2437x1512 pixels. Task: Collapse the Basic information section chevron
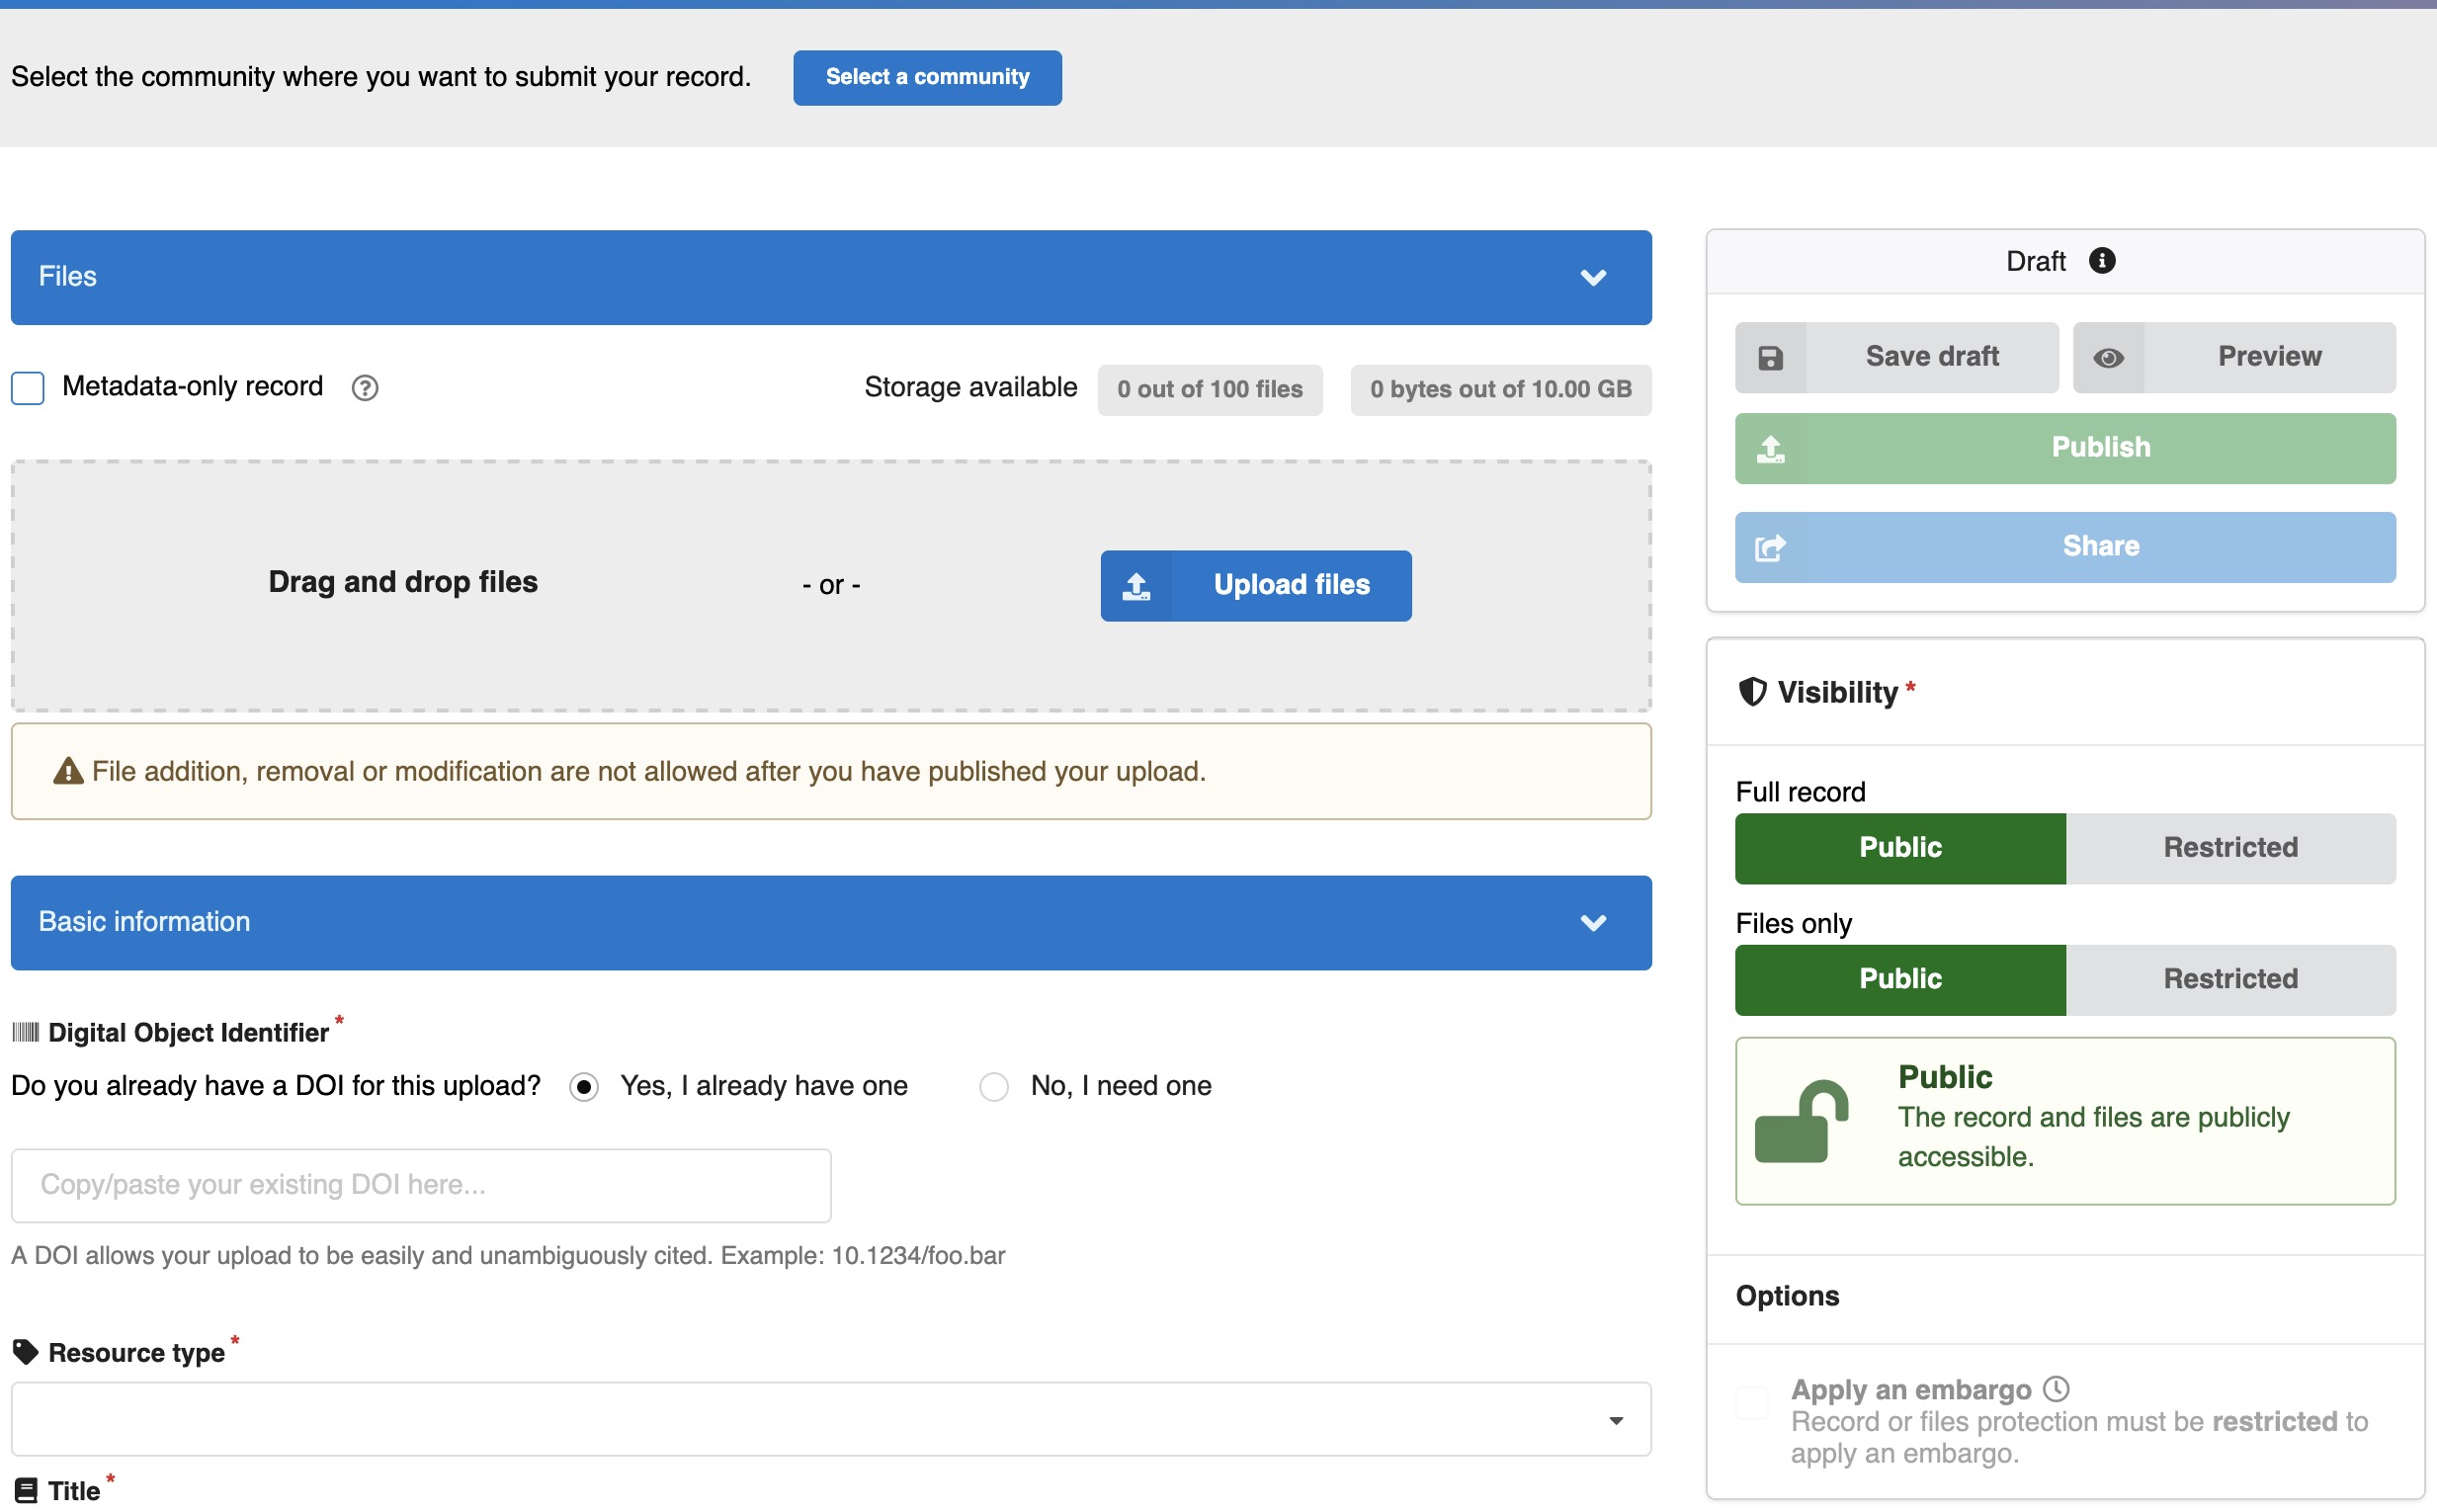(x=1593, y=922)
